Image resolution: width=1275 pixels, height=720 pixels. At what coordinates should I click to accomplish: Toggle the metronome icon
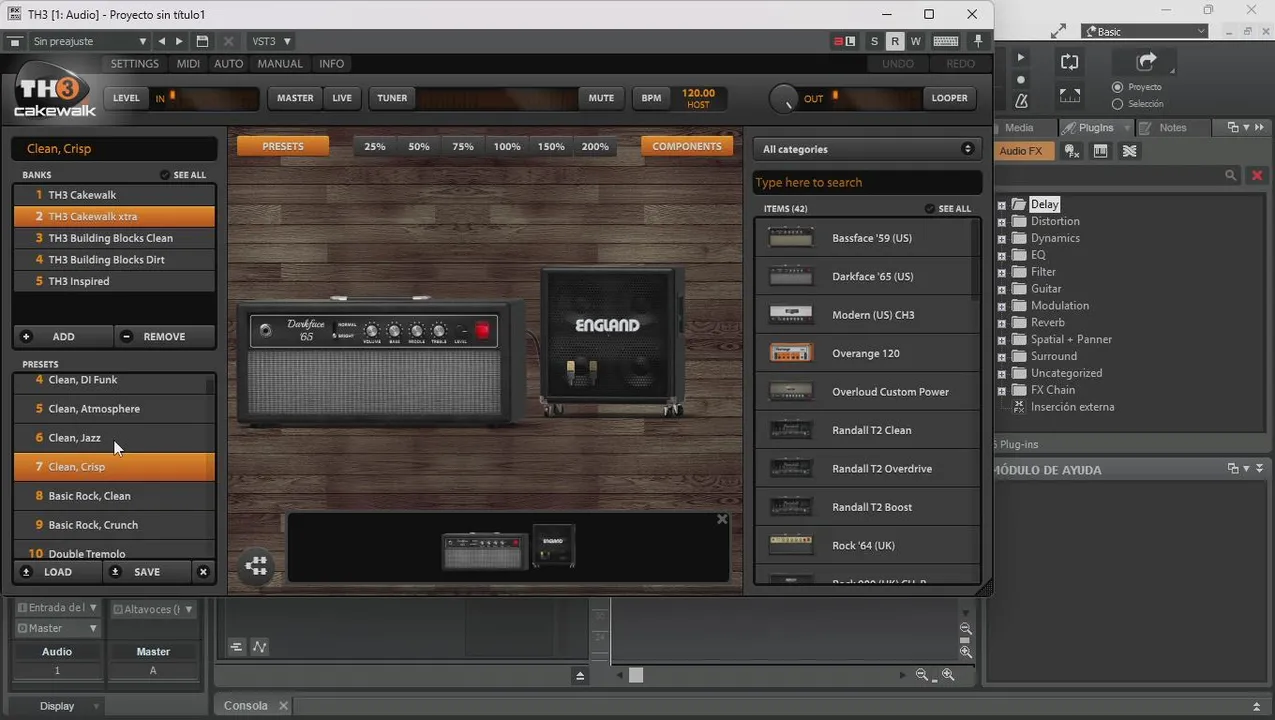pyautogui.click(x=1021, y=101)
